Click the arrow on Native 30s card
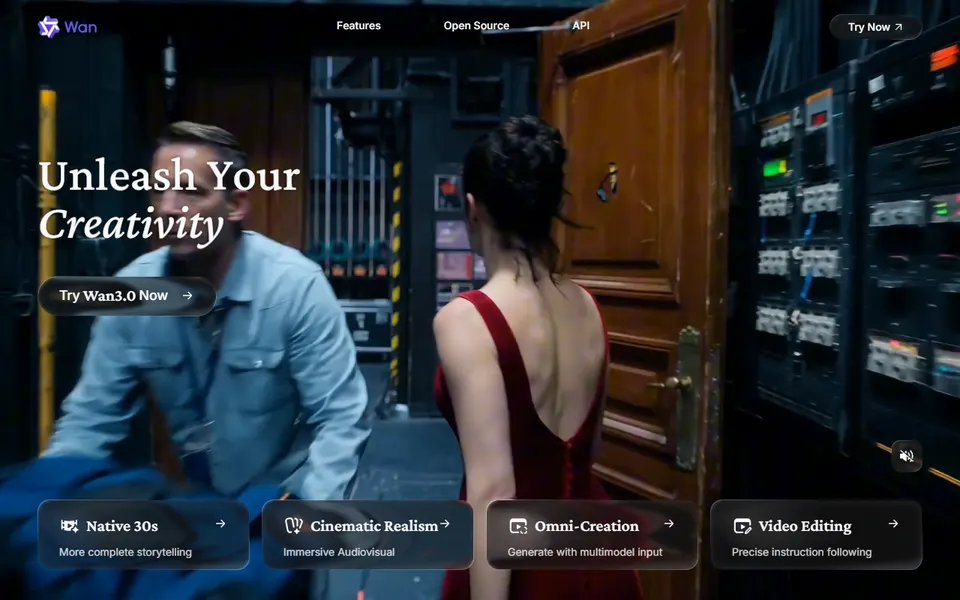This screenshot has width=960, height=600. tap(220, 523)
